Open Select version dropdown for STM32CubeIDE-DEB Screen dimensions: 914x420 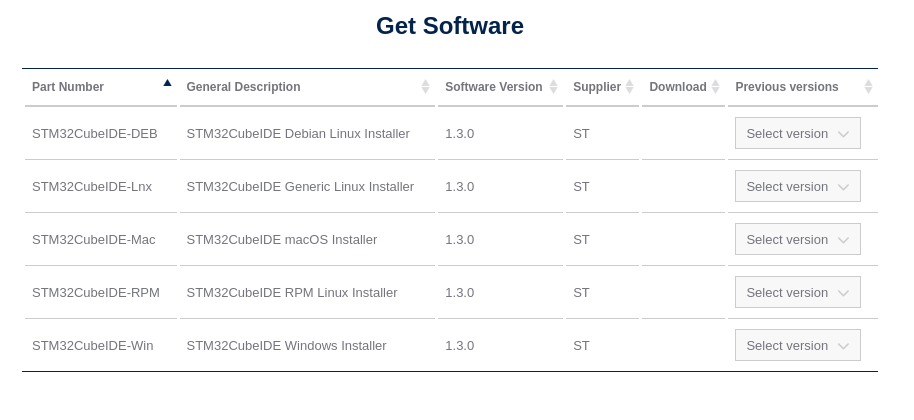797,134
